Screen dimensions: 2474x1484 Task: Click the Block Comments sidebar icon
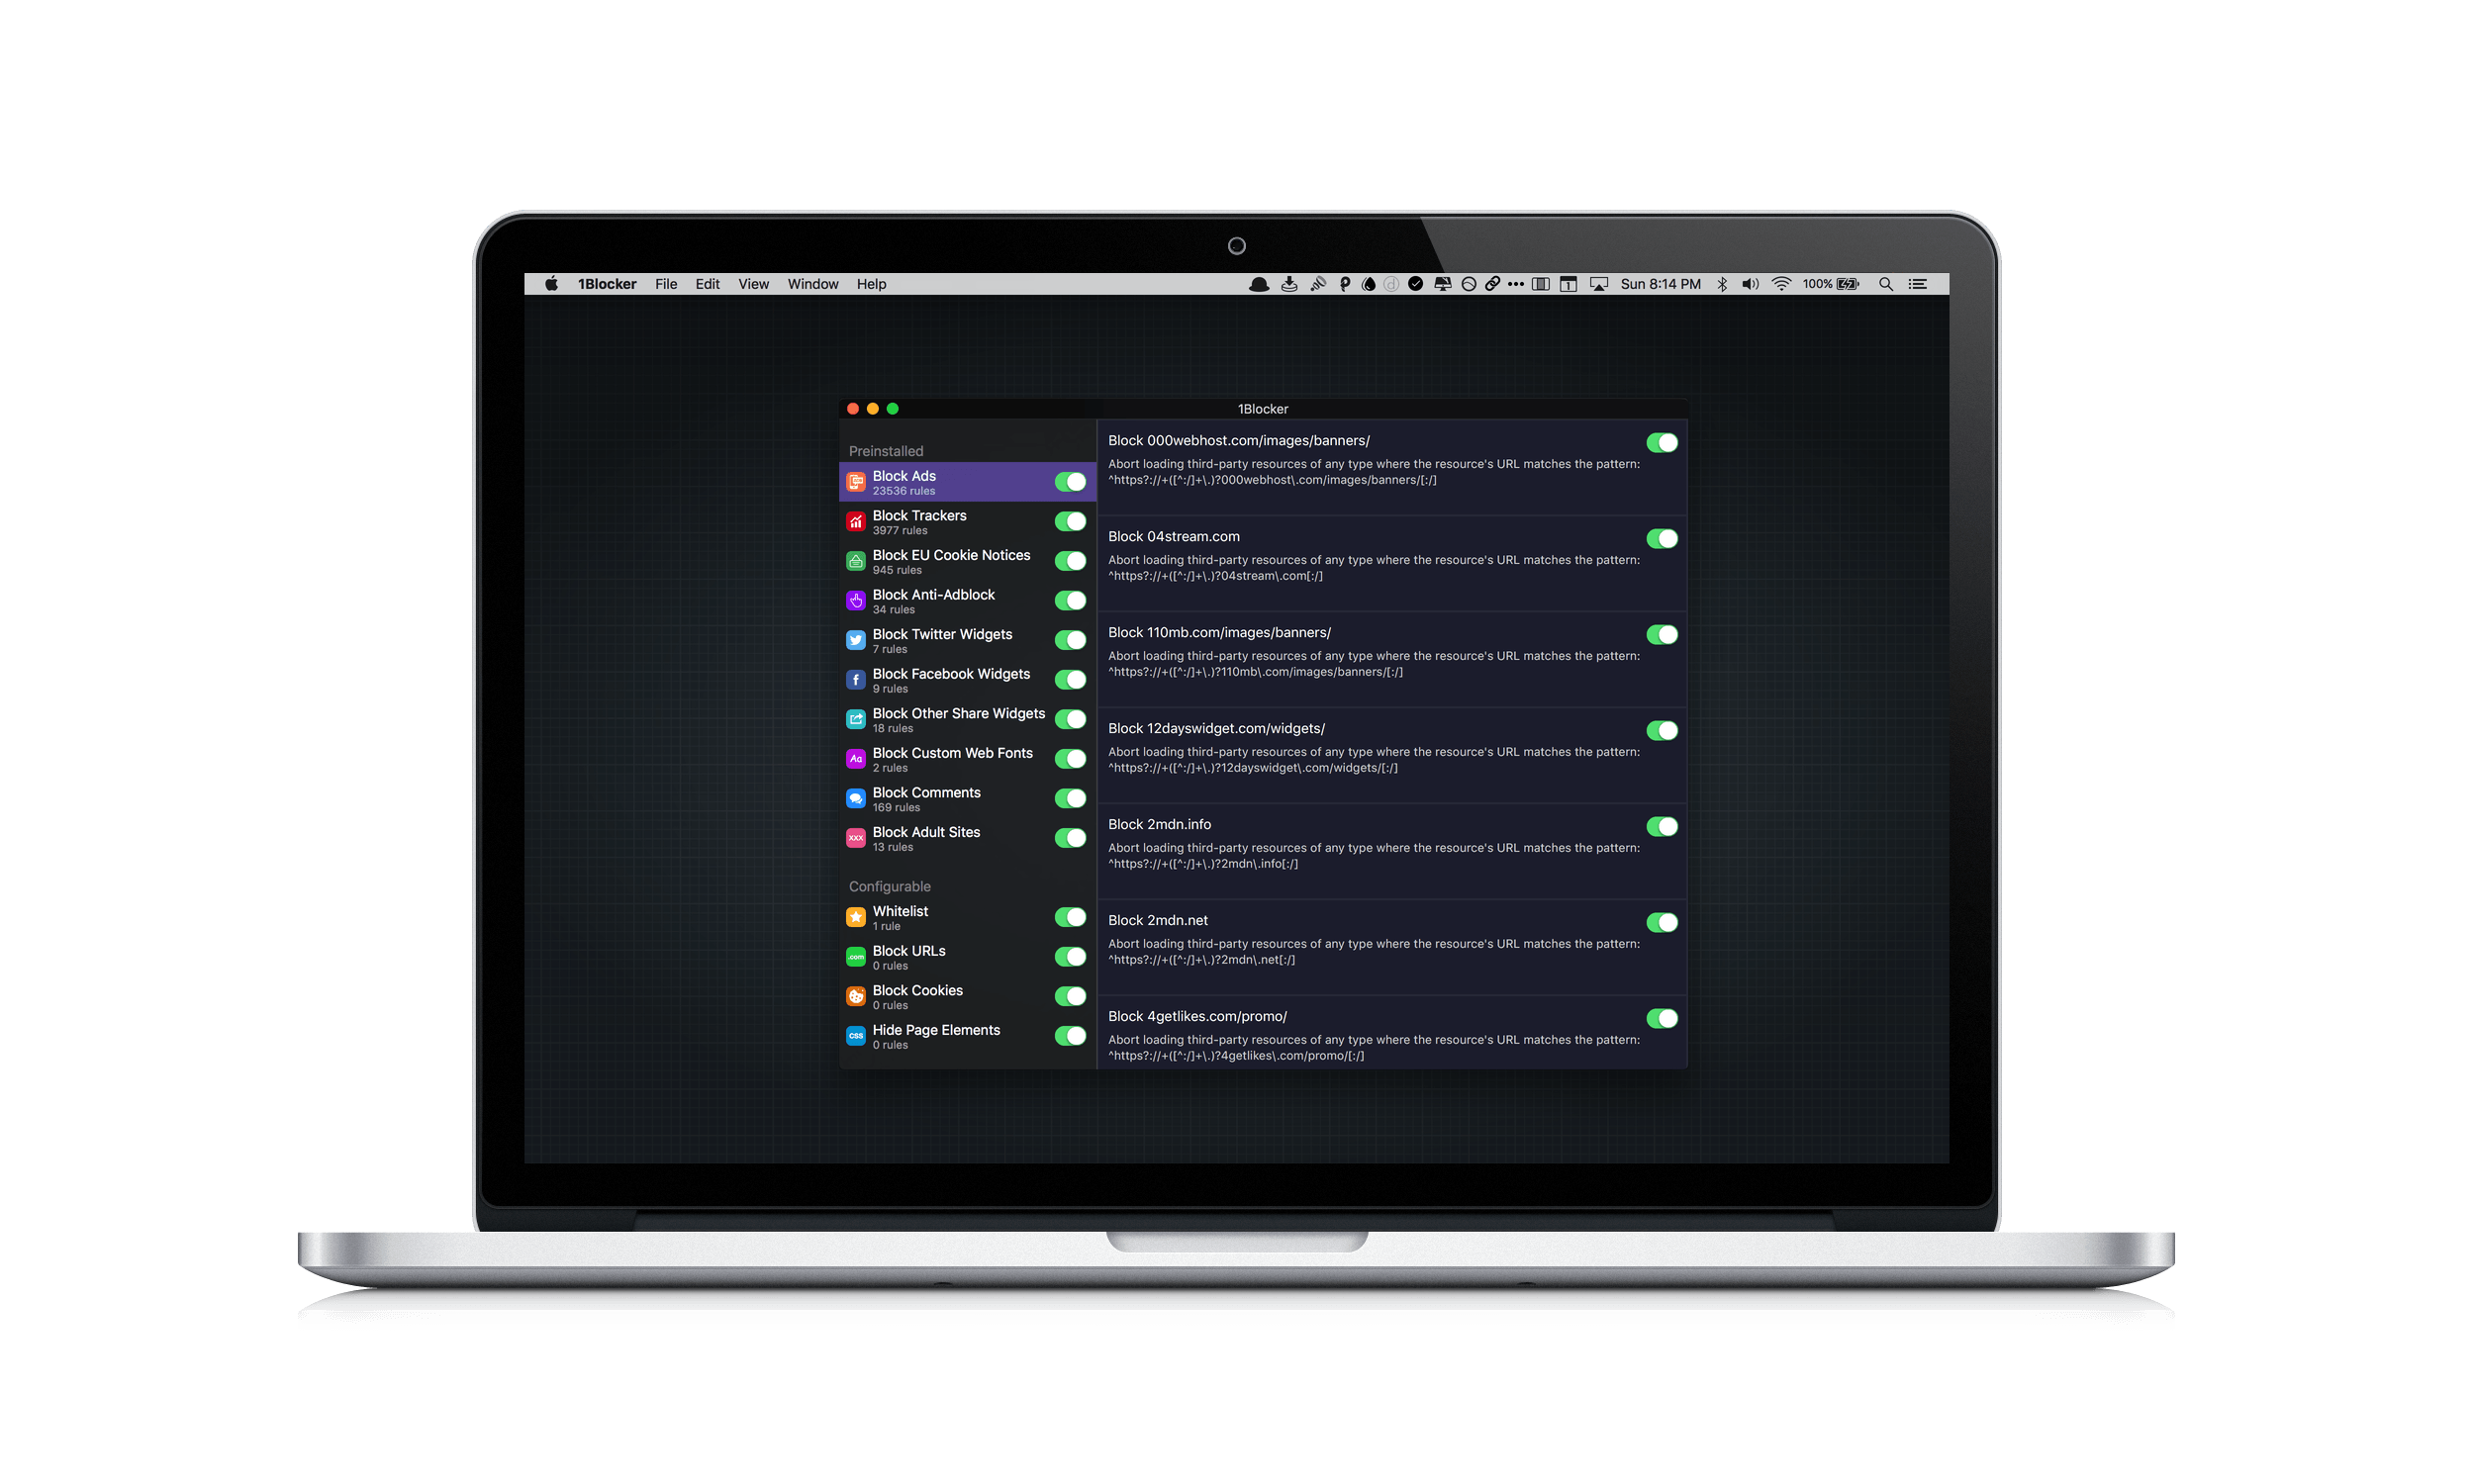(855, 796)
